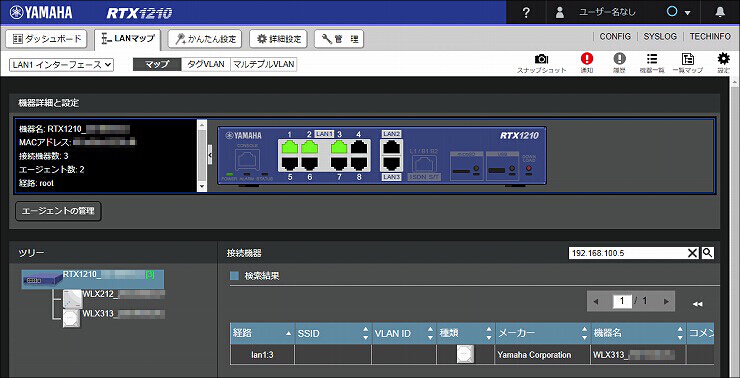Open the help question mark icon
This screenshot has width=740, height=378.
point(527,13)
